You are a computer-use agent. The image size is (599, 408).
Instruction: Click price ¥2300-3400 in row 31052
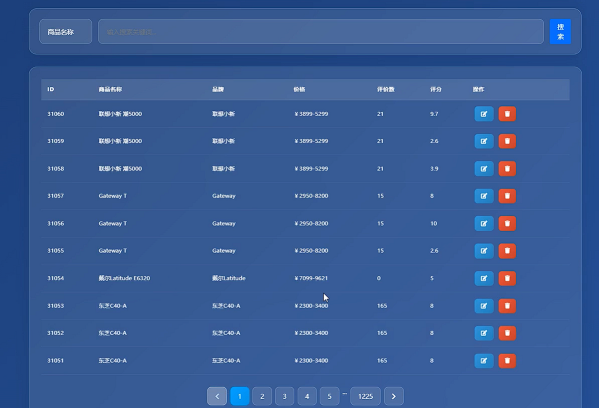coord(311,333)
